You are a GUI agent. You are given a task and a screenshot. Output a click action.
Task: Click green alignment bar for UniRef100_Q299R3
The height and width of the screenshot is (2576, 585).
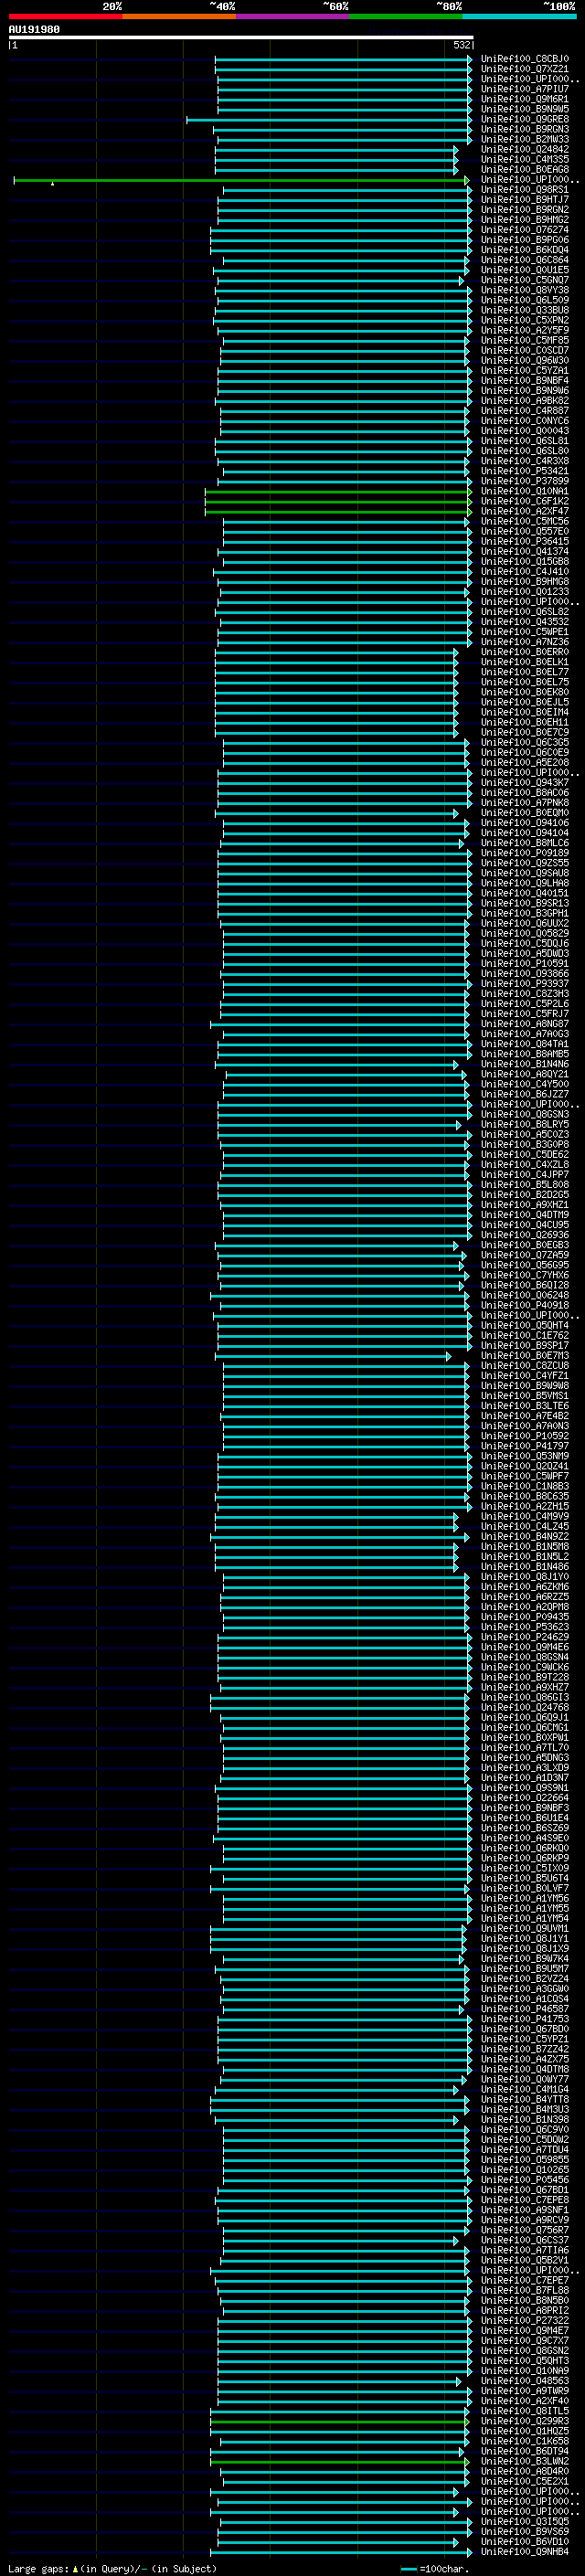tap(338, 2421)
